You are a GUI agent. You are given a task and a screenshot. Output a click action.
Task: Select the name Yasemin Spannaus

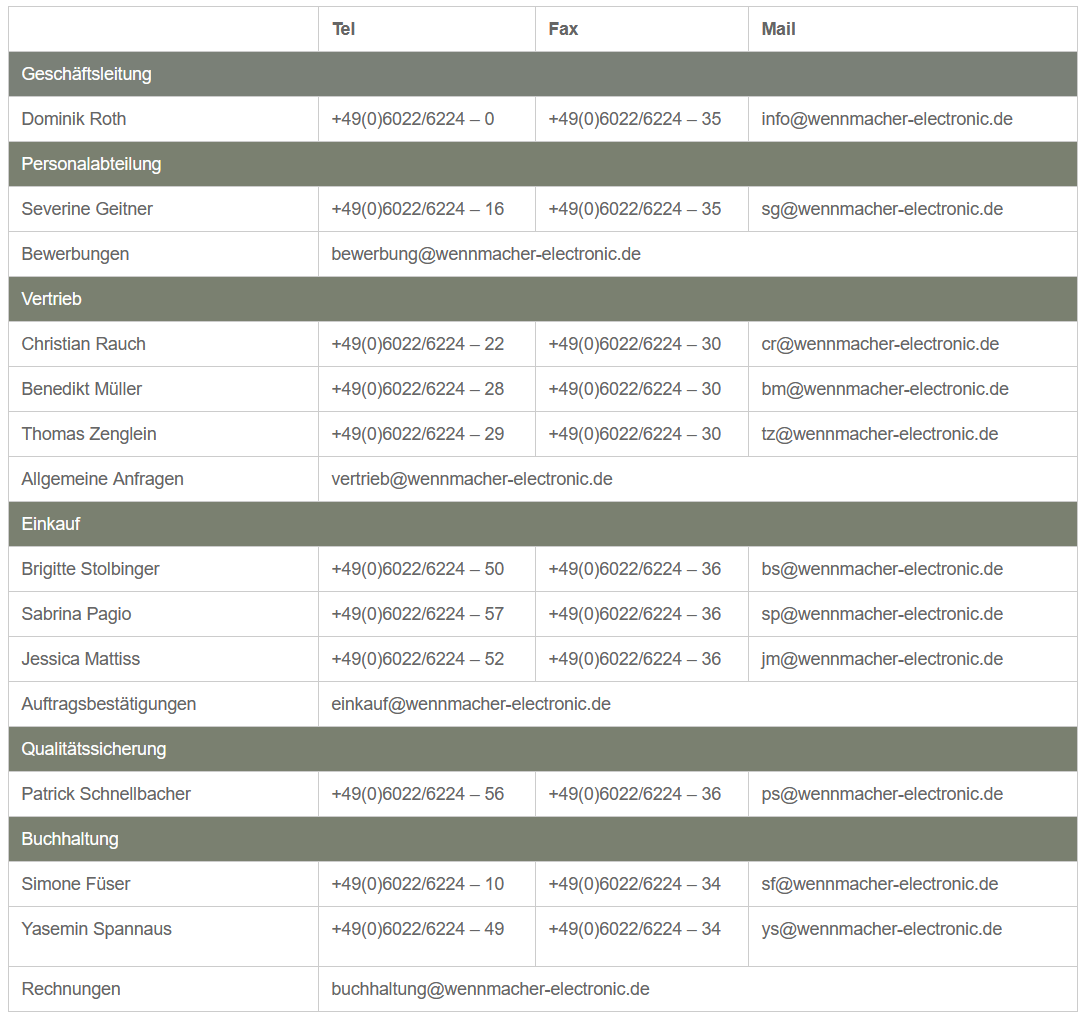click(x=96, y=929)
